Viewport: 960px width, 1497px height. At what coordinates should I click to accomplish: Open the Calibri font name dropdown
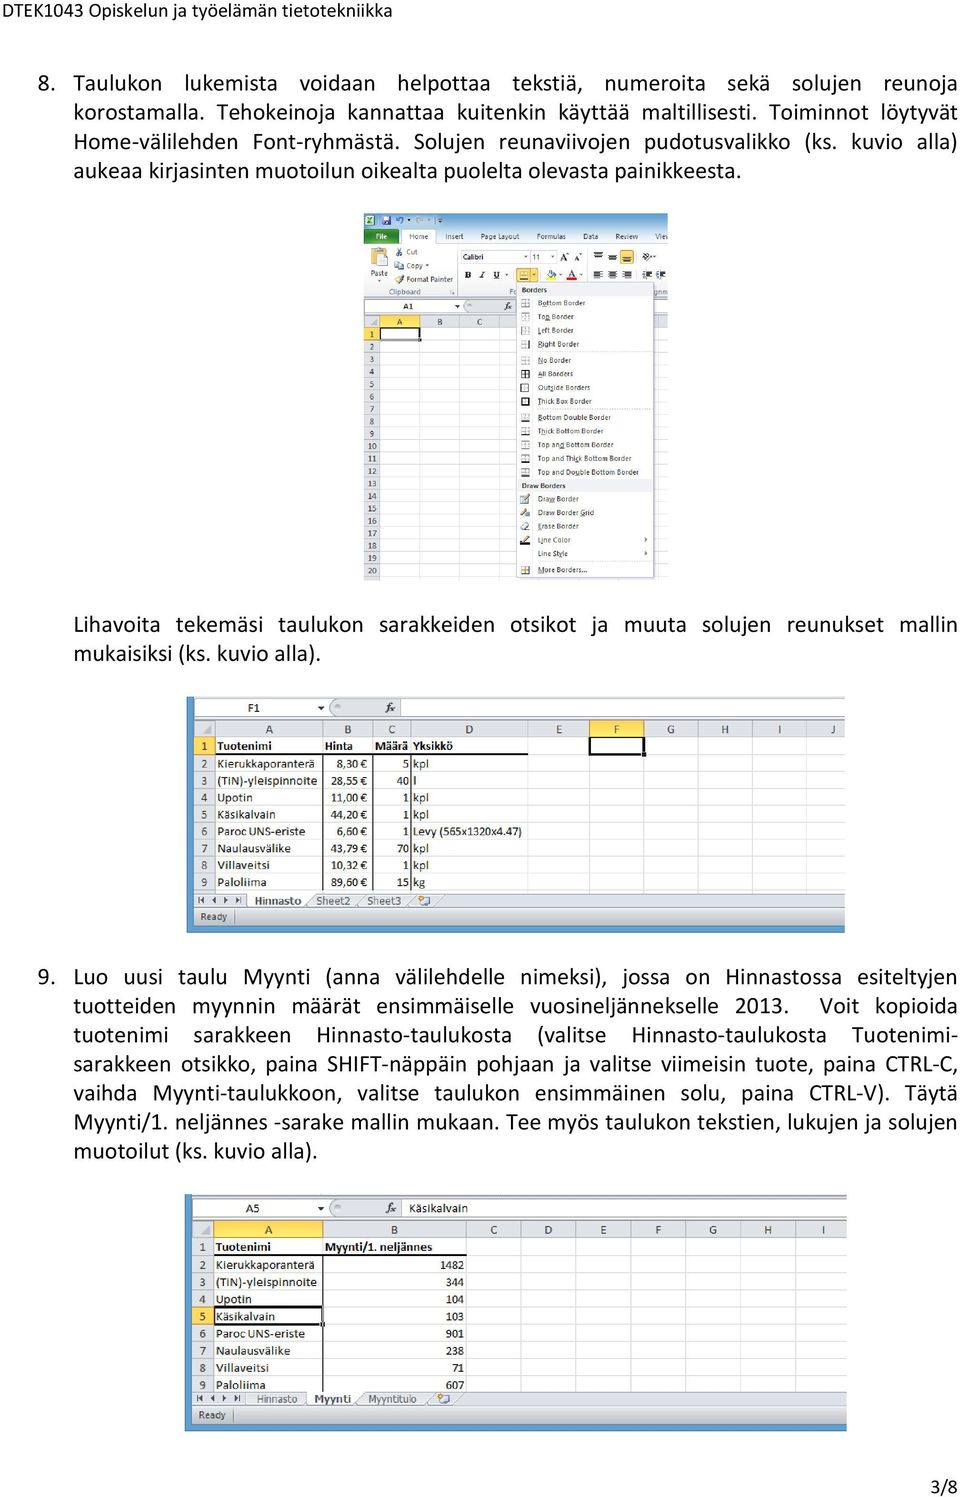pos(526,257)
